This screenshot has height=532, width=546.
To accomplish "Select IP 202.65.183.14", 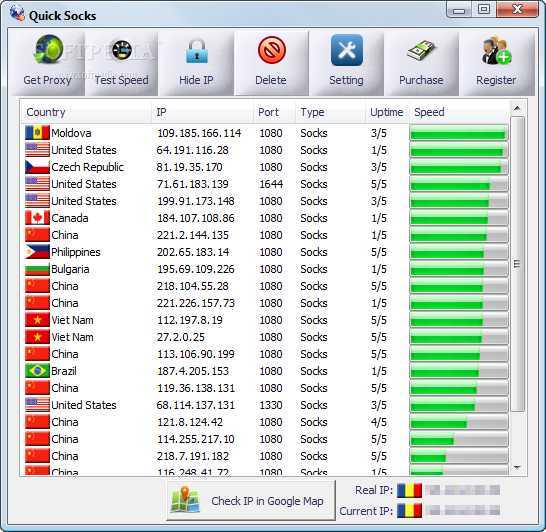I will [x=193, y=252].
